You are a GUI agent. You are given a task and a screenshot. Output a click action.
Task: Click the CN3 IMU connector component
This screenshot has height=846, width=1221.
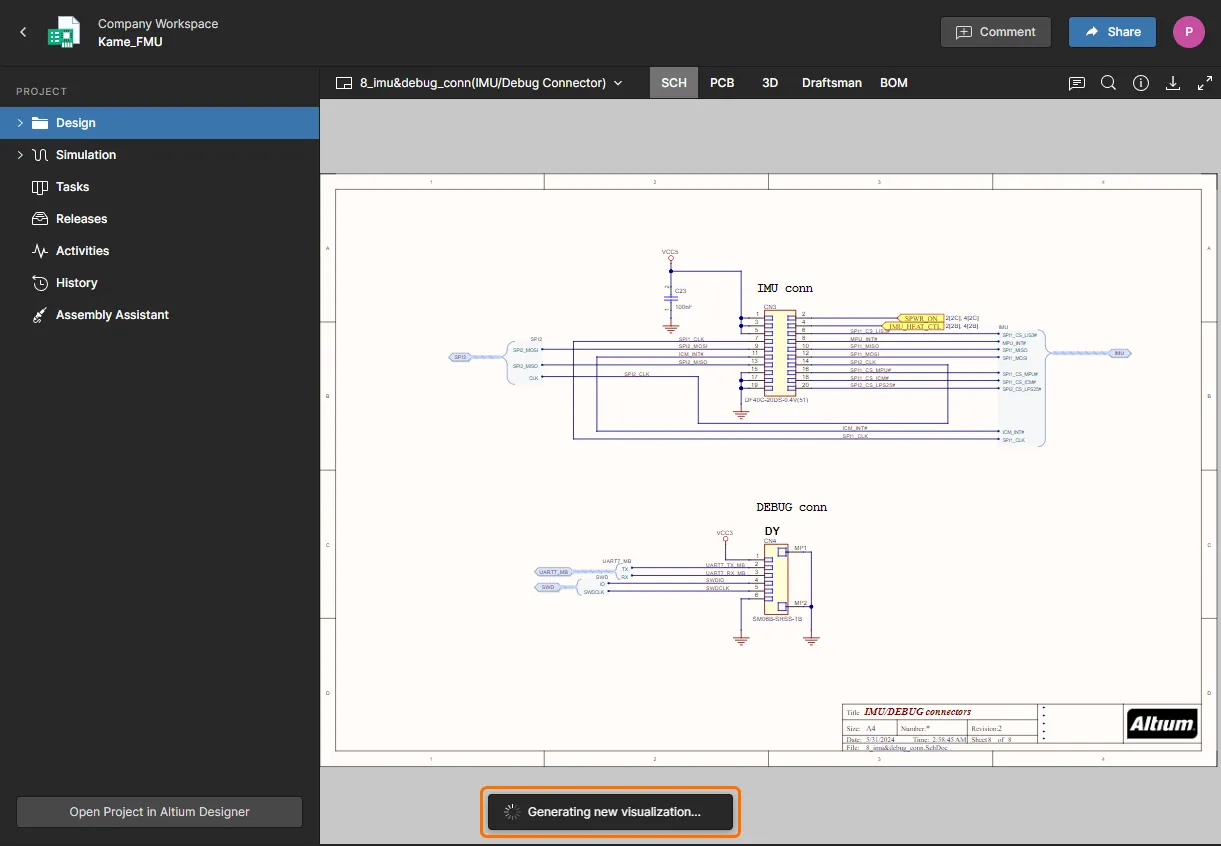tap(779, 351)
